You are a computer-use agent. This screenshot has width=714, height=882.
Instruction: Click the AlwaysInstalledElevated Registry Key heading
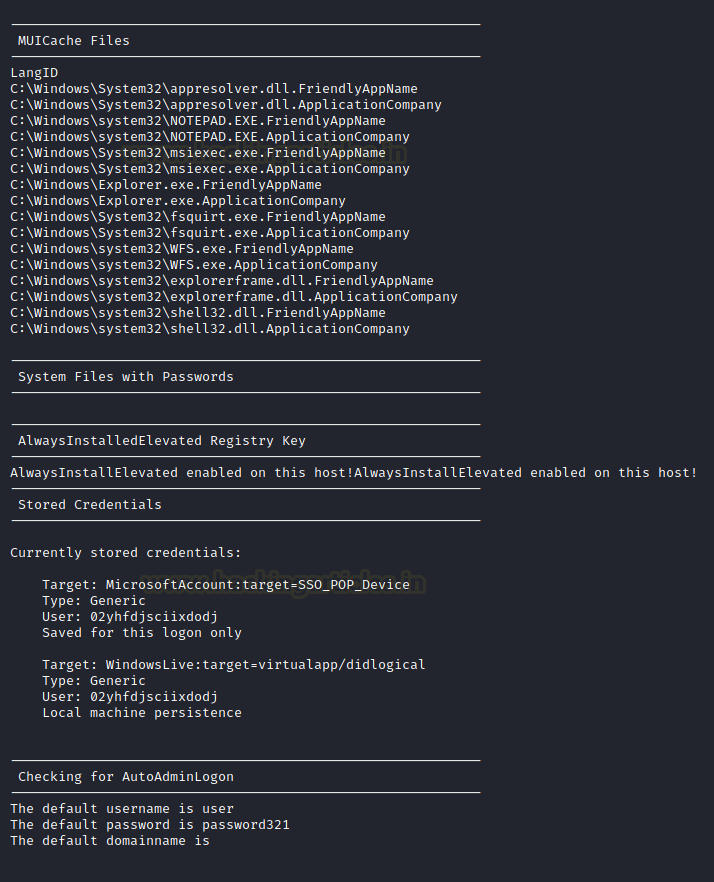(162, 441)
